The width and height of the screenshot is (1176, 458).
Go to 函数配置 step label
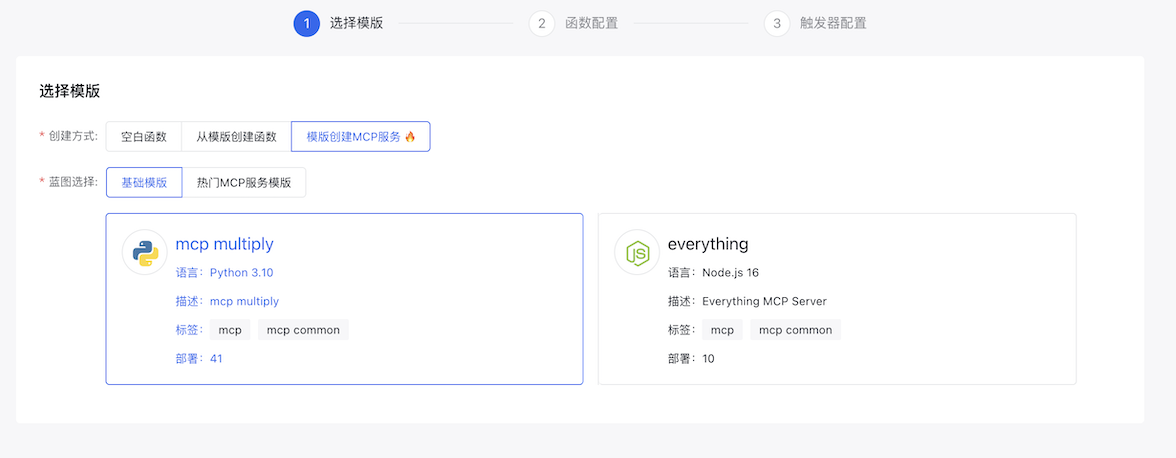[591, 23]
